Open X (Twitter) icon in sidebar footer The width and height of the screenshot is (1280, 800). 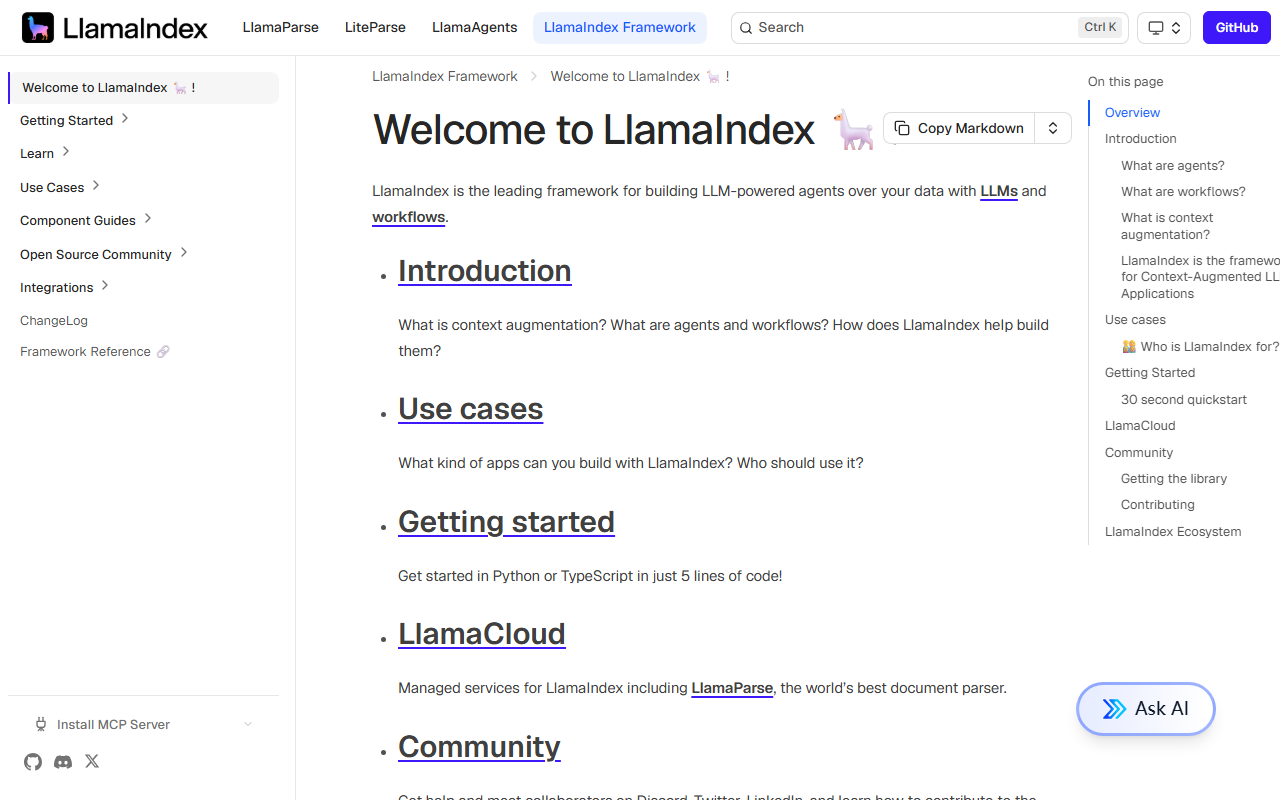(x=92, y=761)
